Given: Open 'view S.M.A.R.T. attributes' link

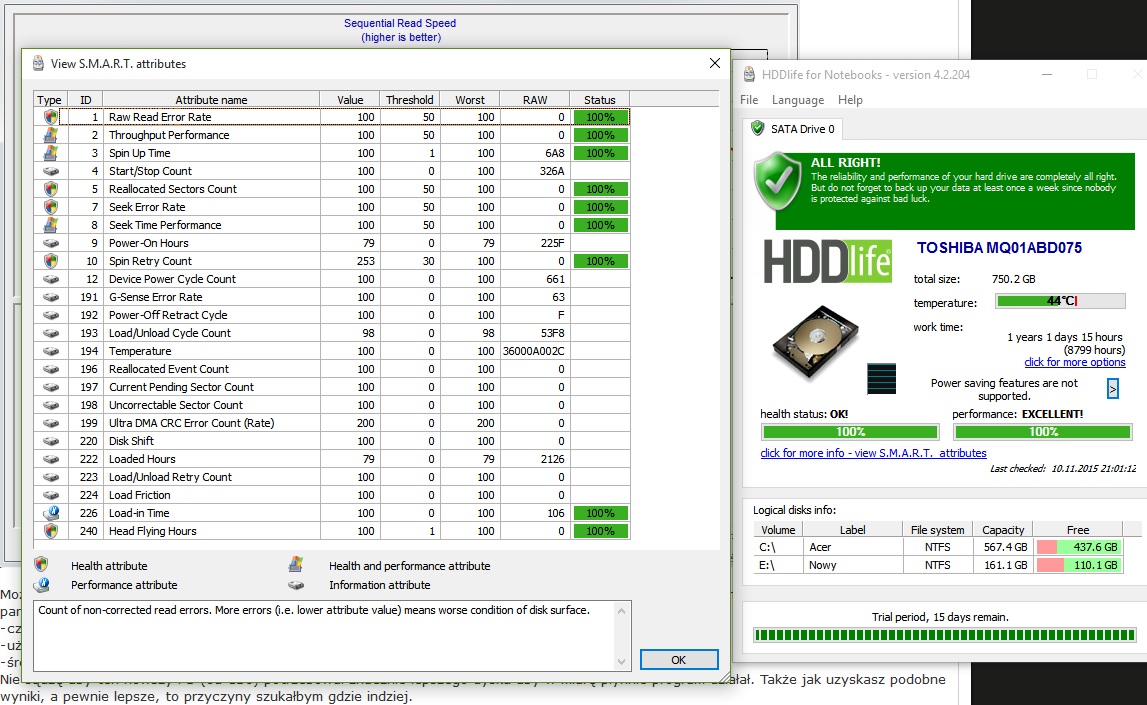Looking at the screenshot, I should pyautogui.click(x=873, y=453).
